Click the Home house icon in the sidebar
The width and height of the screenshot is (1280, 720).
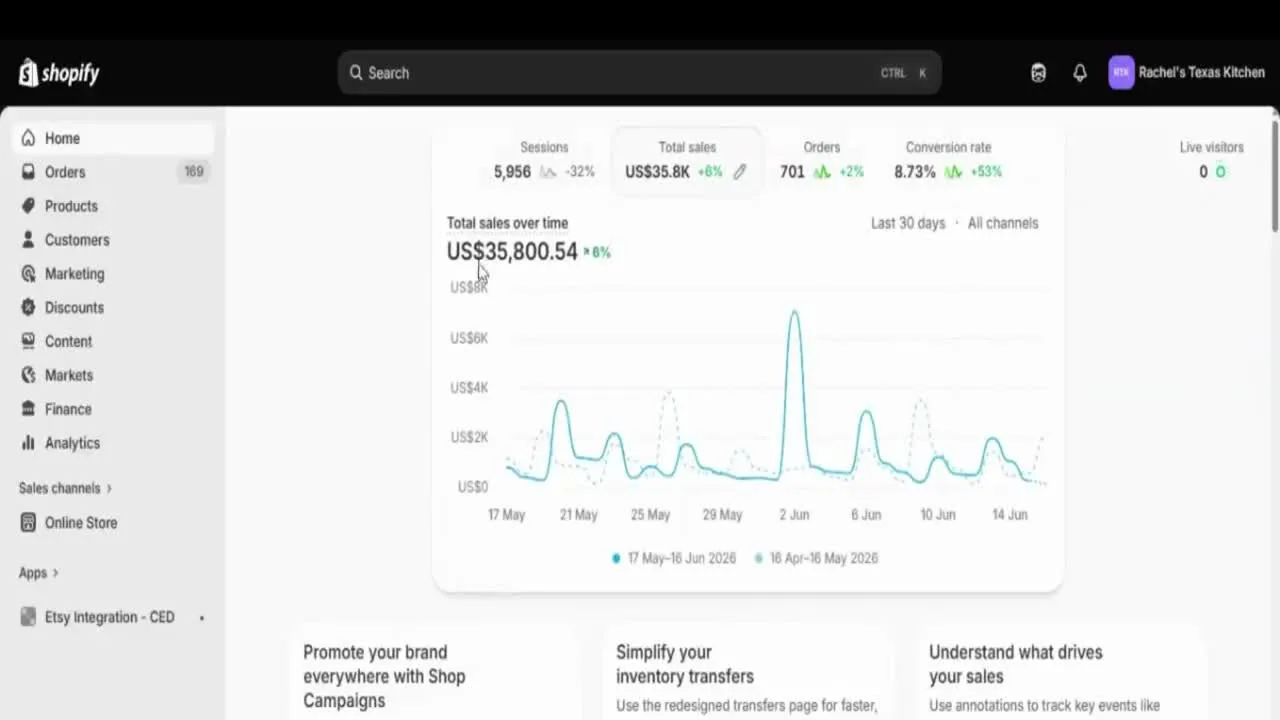pyautogui.click(x=28, y=138)
